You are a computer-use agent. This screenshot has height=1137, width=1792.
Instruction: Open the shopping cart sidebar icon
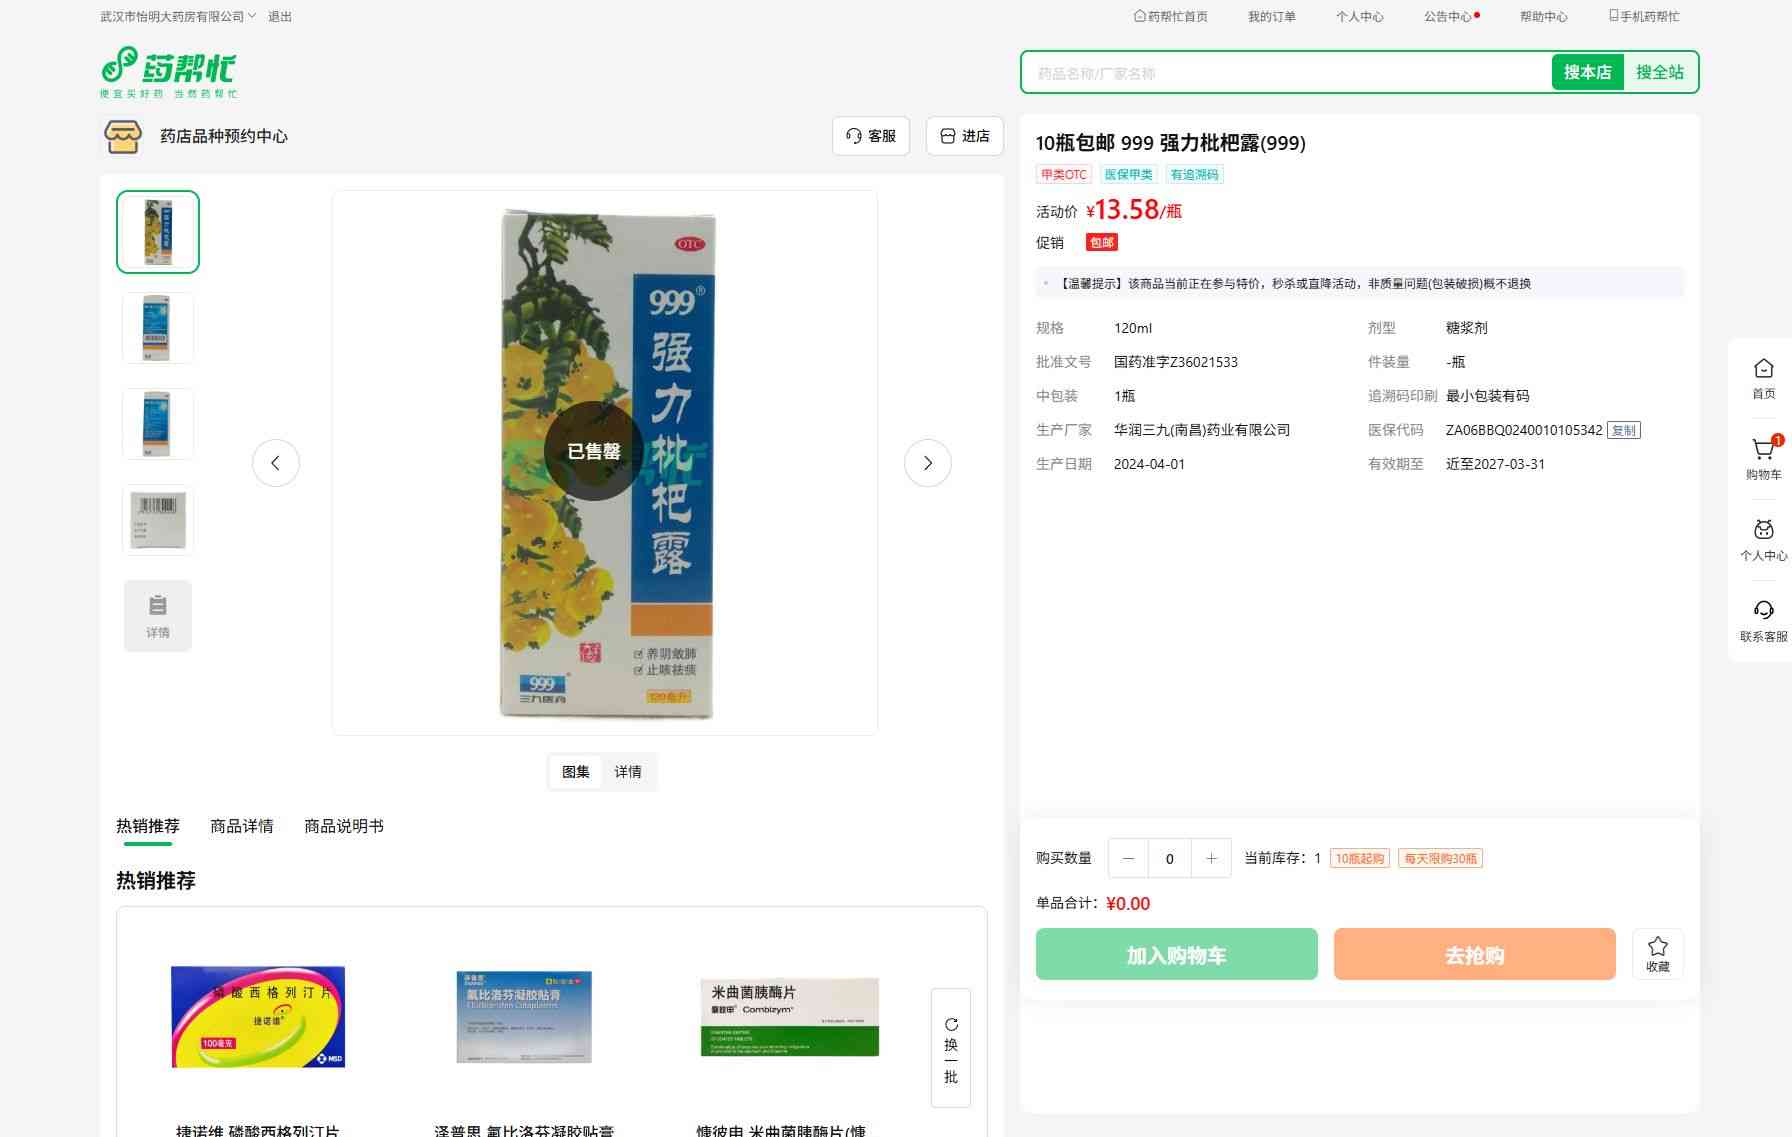1763,459
